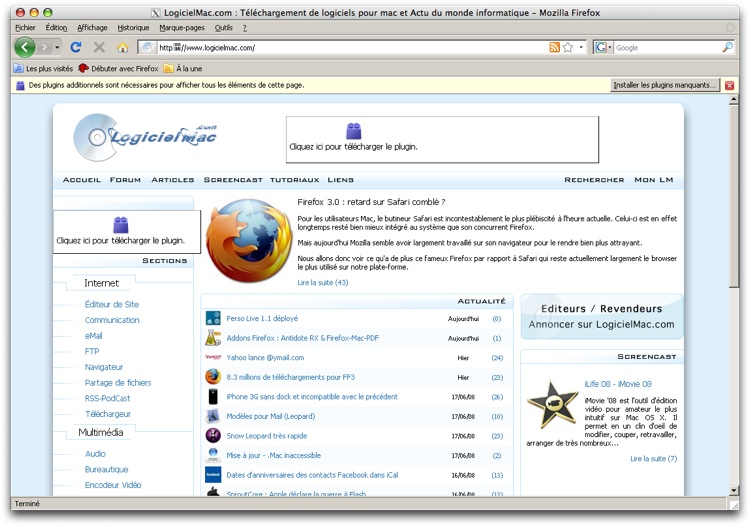Open the Partage de fichiers section link
Image resolution: width=750 pixels, height=526 pixels.
click(118, 383)
